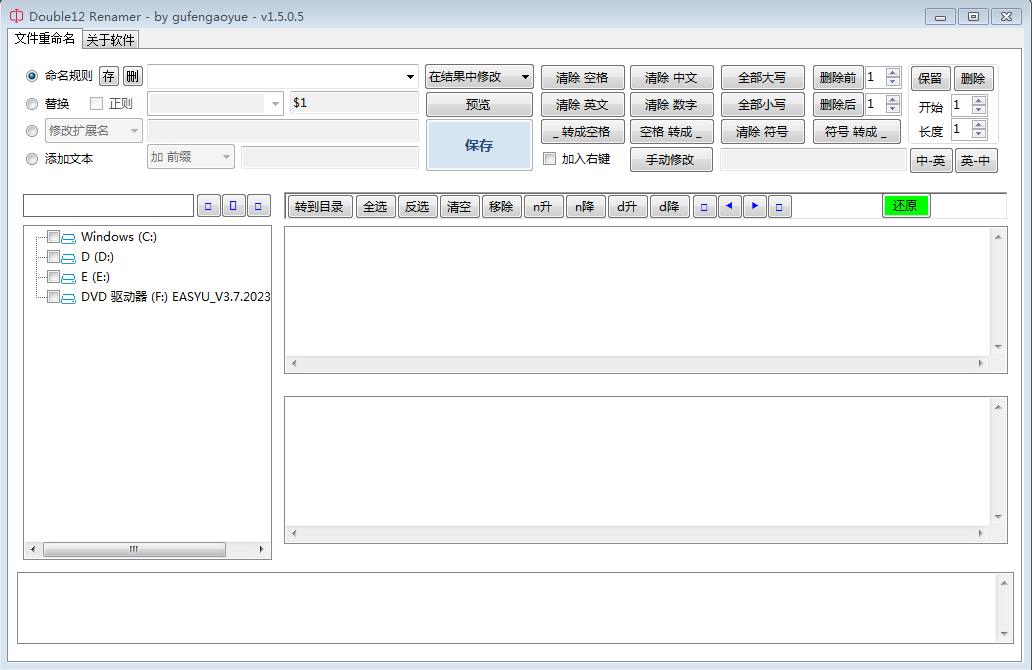Screen dimensions: 1032x670
Task: Open the 在结果中修改 dropdown
Action: pyautogui.click(x=478, y=77)
